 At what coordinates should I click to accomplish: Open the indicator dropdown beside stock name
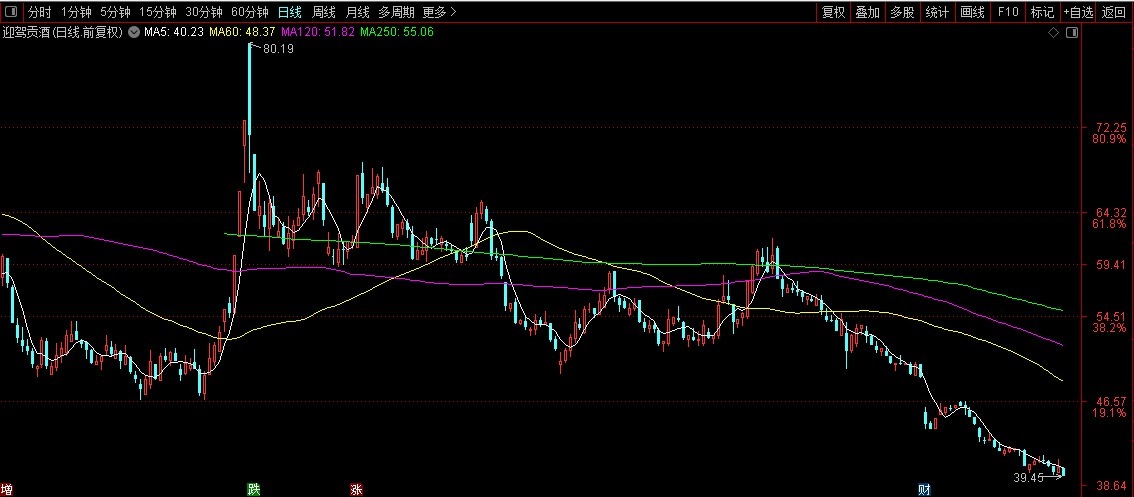click(x=134, y=33)
